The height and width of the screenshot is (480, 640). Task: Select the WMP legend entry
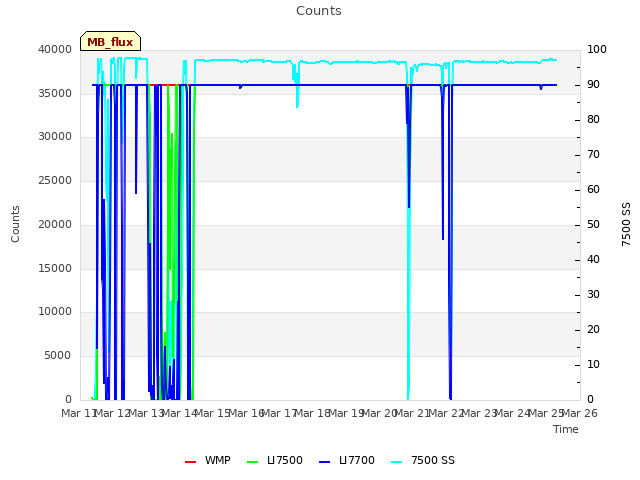pyautogui.click(x=207, y=460)
